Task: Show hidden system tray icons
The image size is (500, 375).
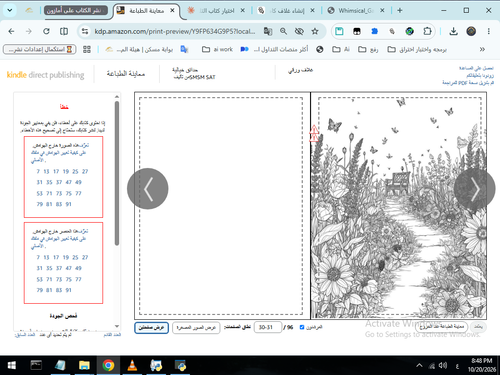Action: pos(419,366)
